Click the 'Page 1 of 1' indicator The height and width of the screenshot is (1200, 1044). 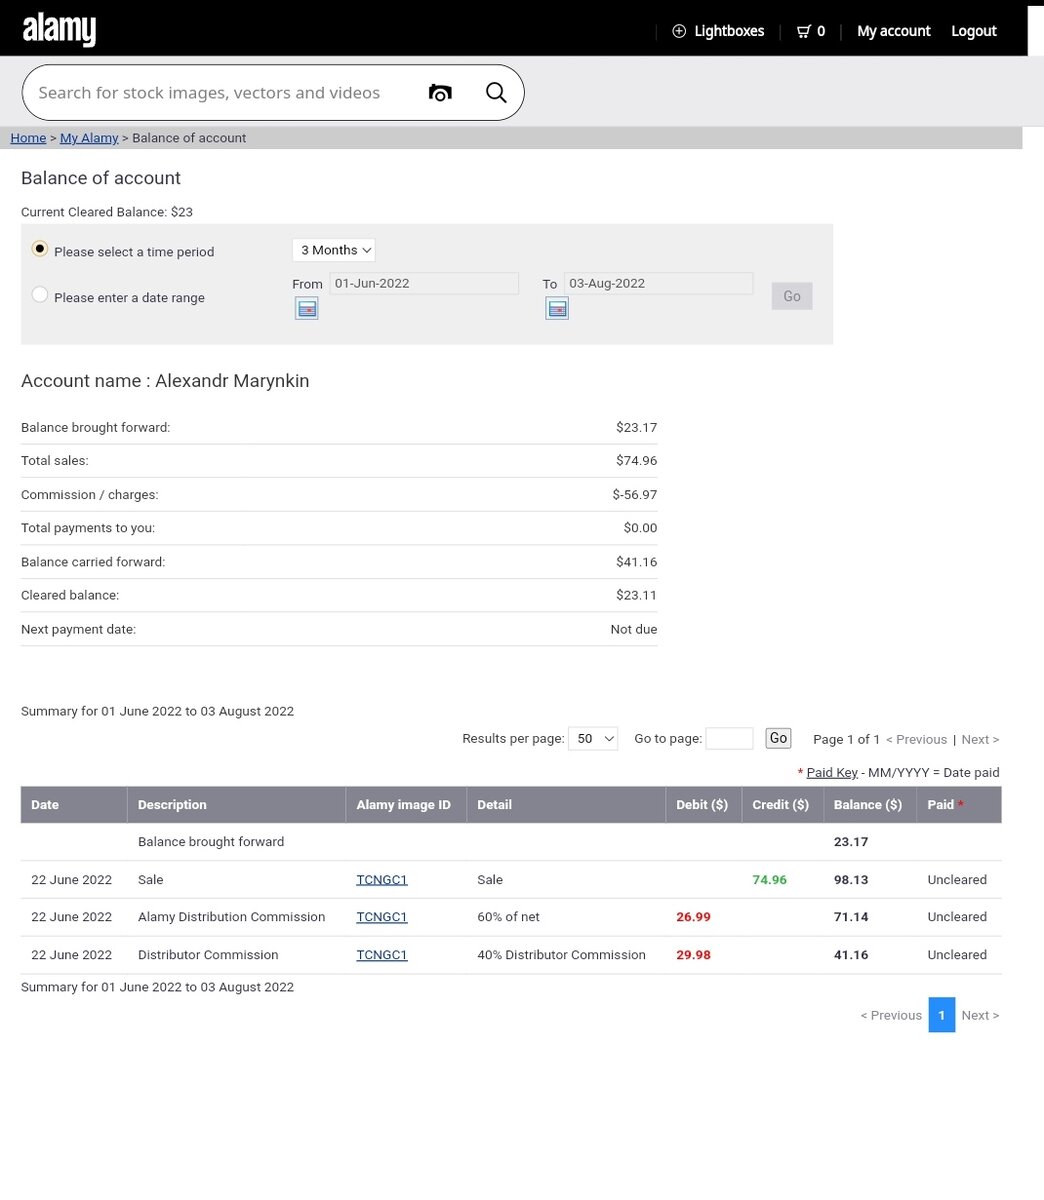pos(846,739)
